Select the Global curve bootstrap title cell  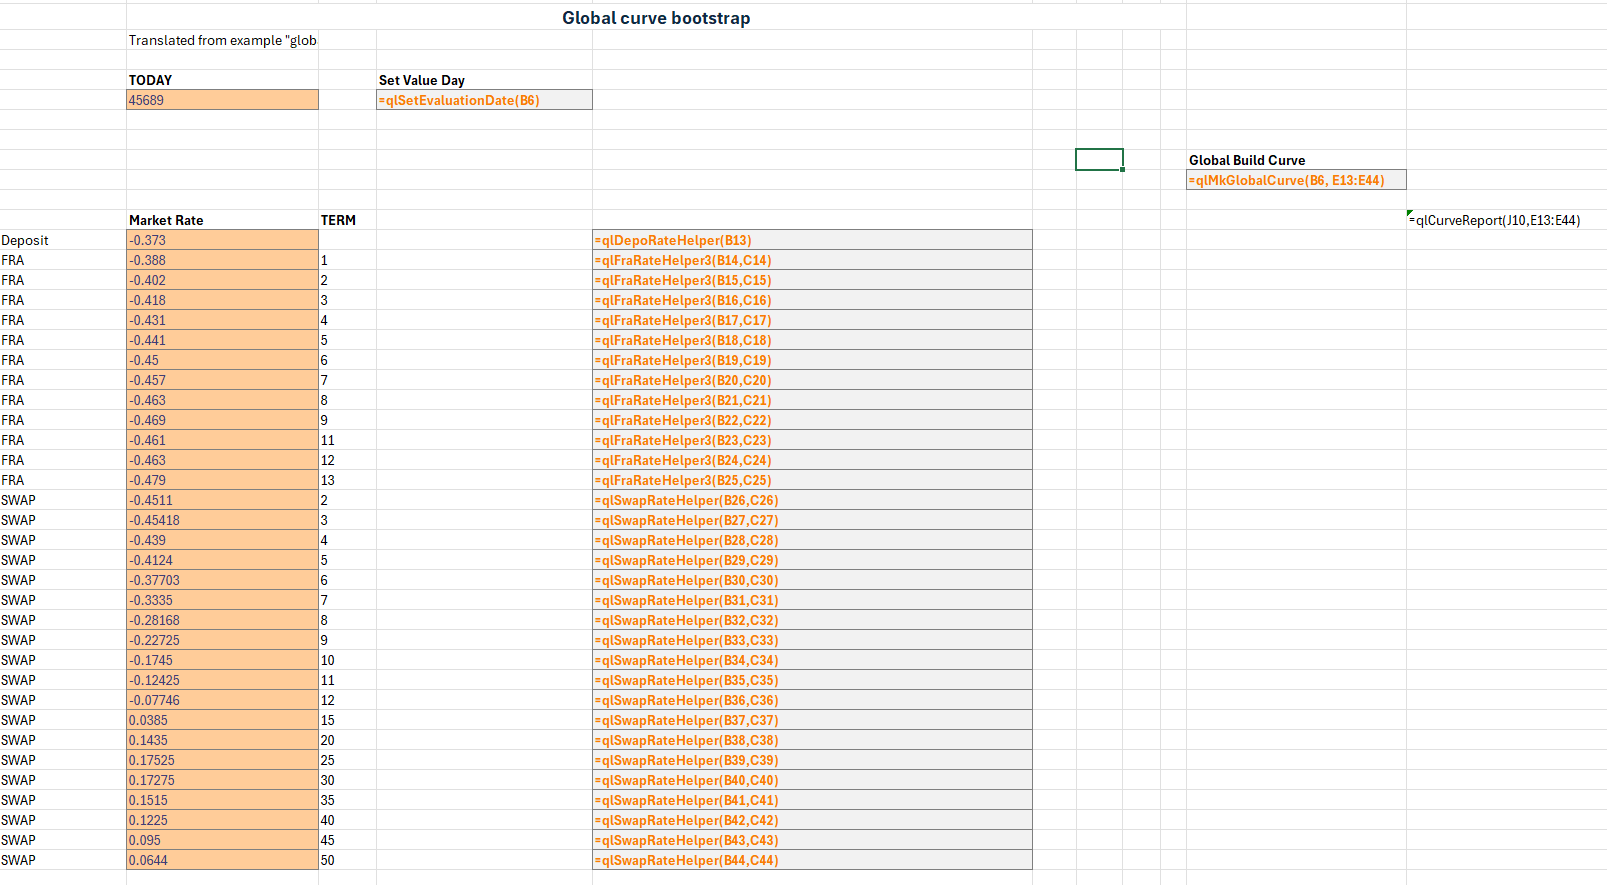click(x=656, y=18)
